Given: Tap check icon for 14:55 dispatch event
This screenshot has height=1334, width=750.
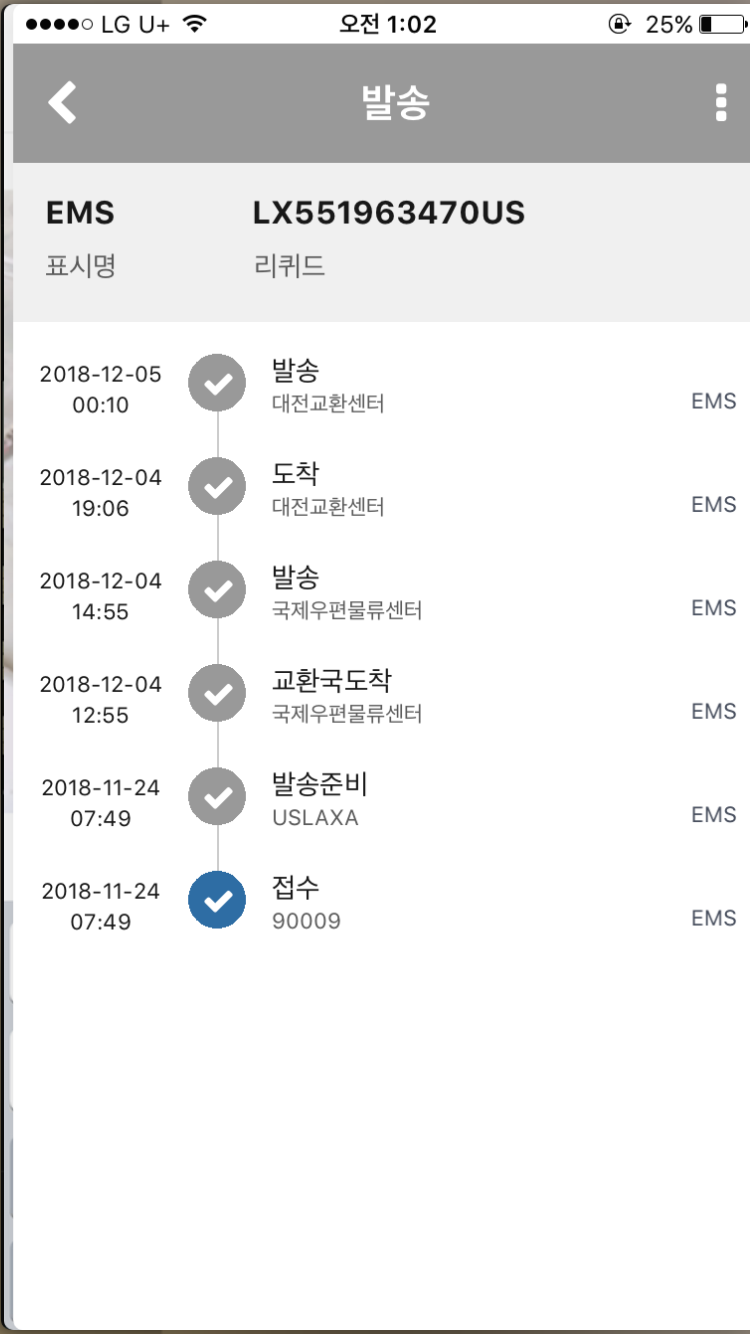Looking at the screenshot, I should coord(217,590).
